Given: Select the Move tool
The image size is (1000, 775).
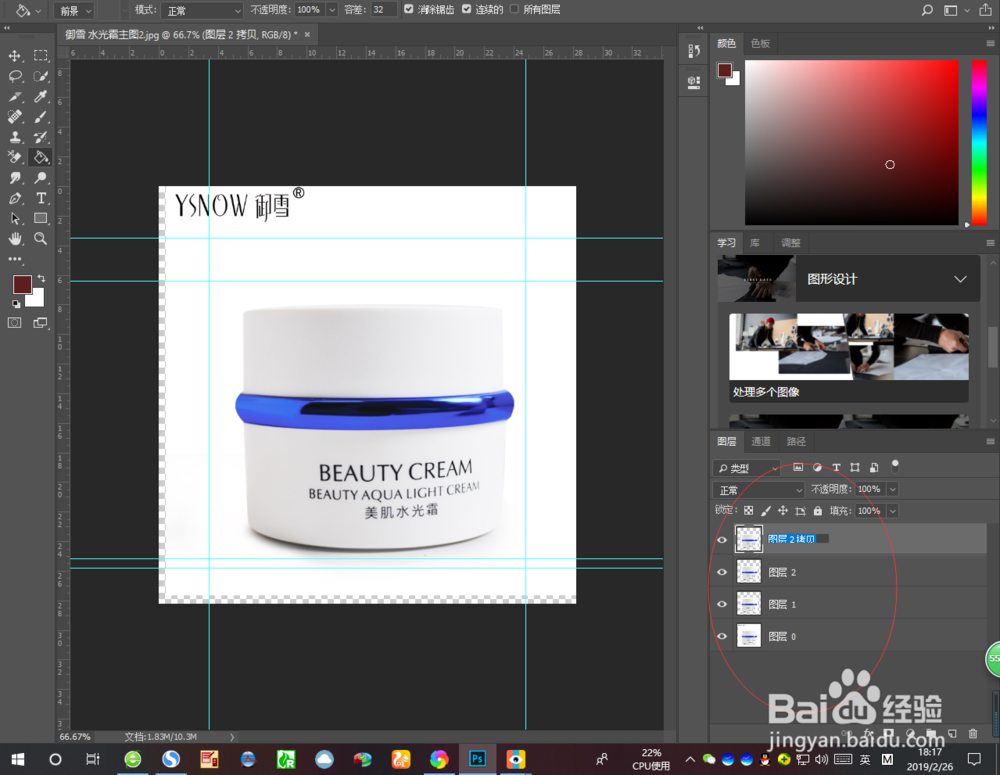Looking at the screenshot, I should click(x=15, y=55).
